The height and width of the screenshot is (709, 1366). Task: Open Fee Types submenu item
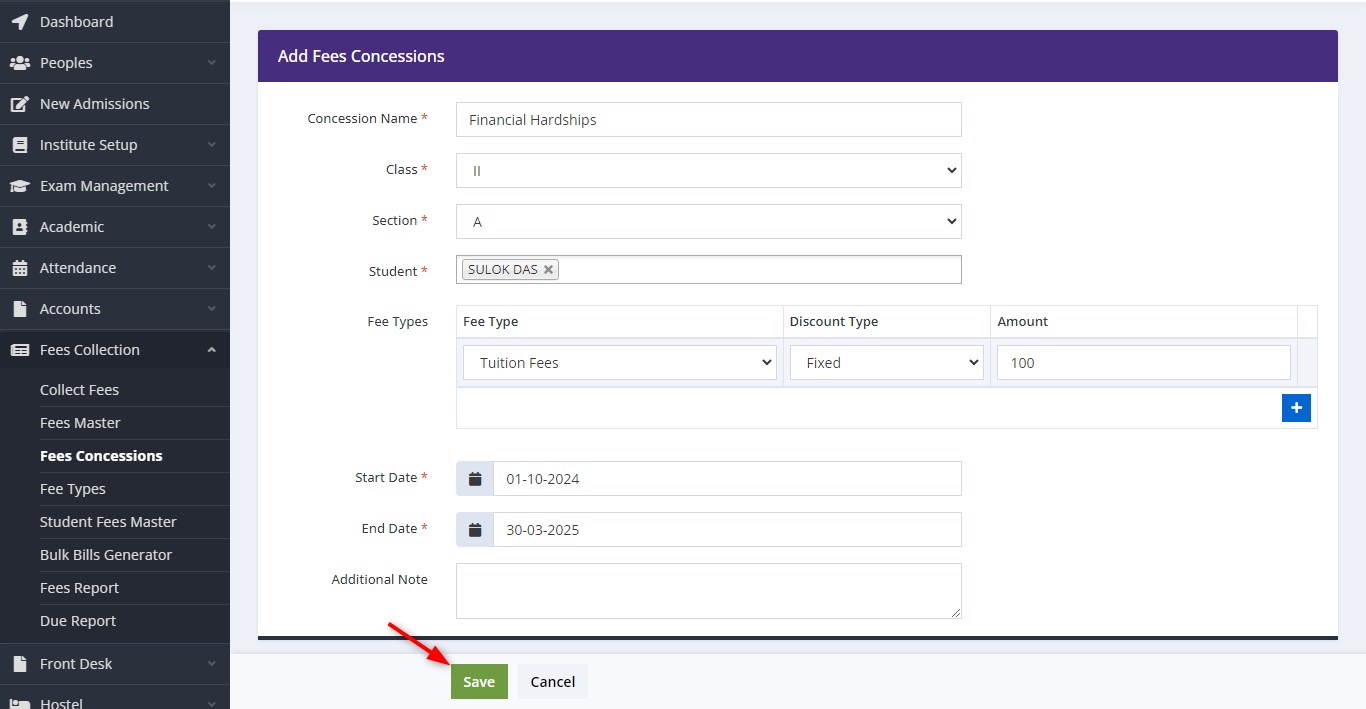coord(73,489)
